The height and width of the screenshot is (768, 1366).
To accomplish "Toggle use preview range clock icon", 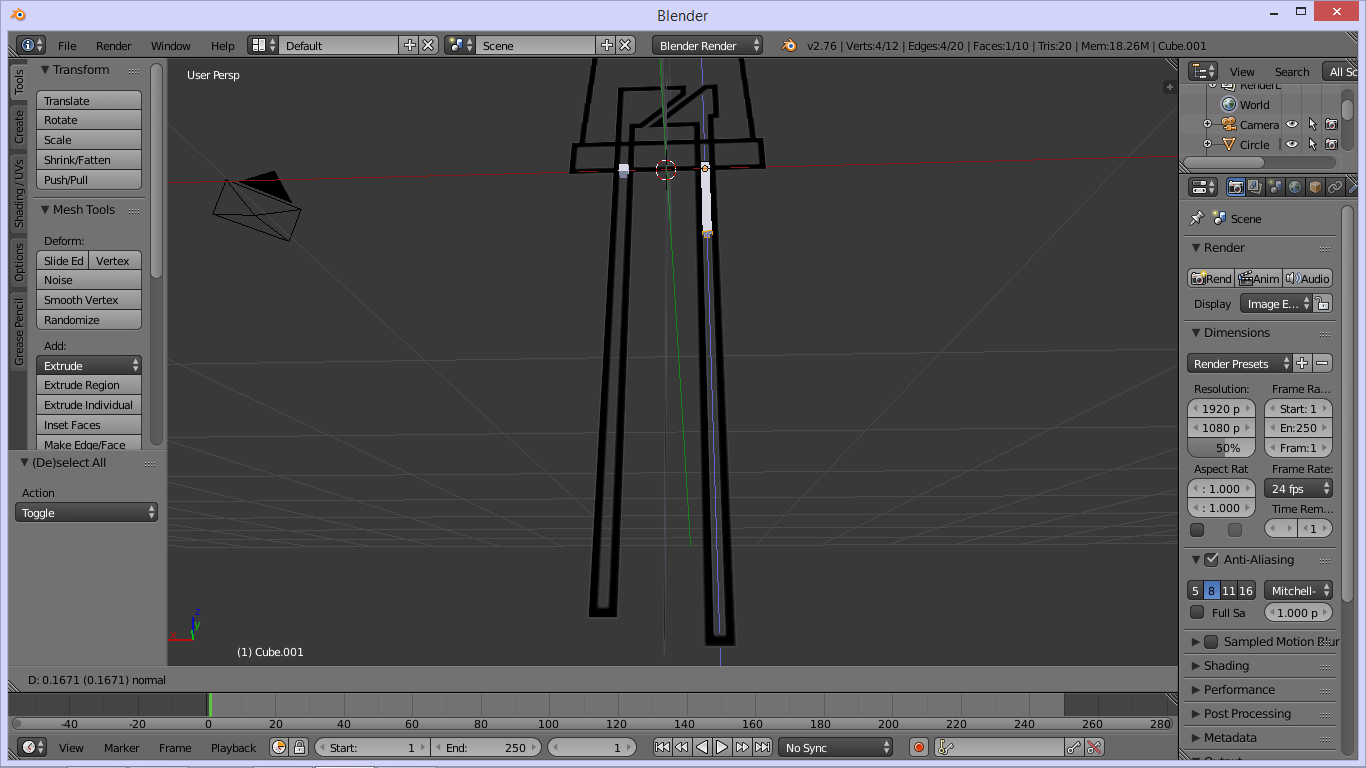I will [x=279, y=747].
